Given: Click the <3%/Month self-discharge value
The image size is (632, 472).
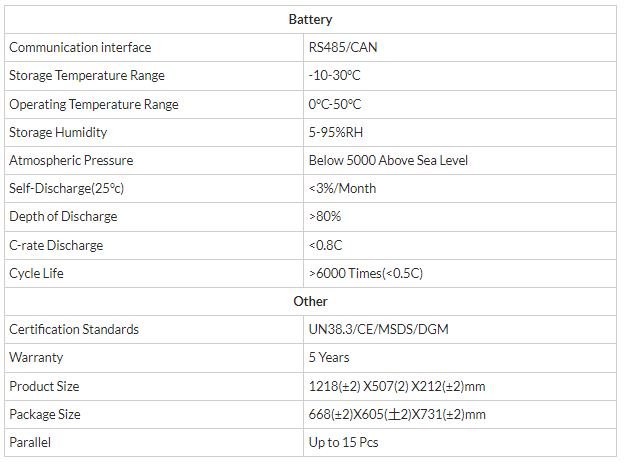Looking at the screenshot, I should click(x=343, y=188).
